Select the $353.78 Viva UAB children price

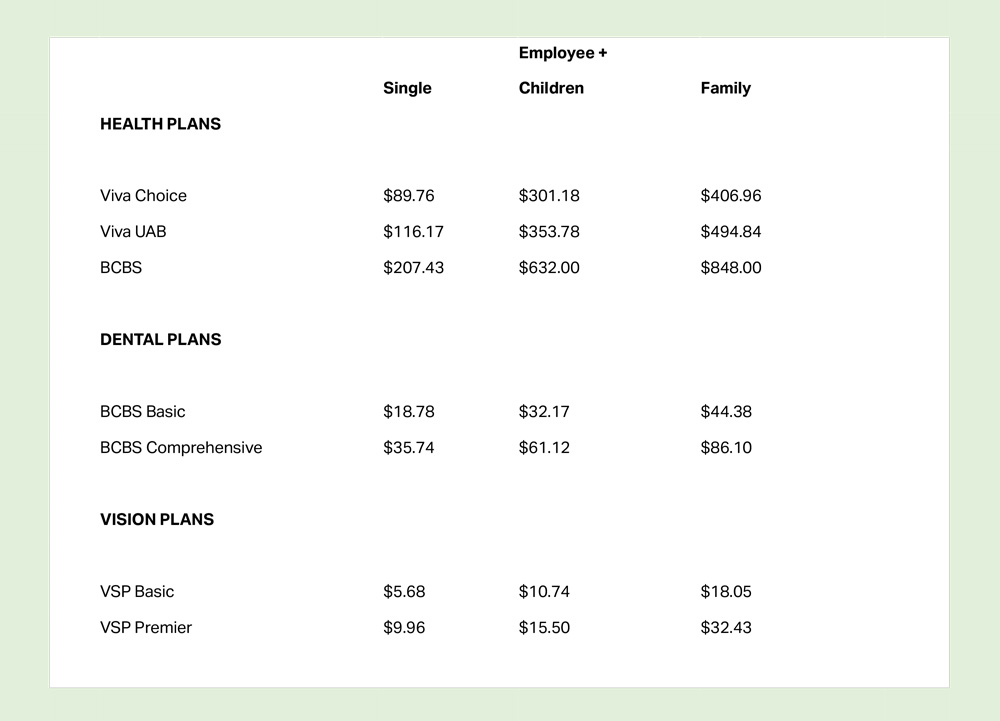549,232
